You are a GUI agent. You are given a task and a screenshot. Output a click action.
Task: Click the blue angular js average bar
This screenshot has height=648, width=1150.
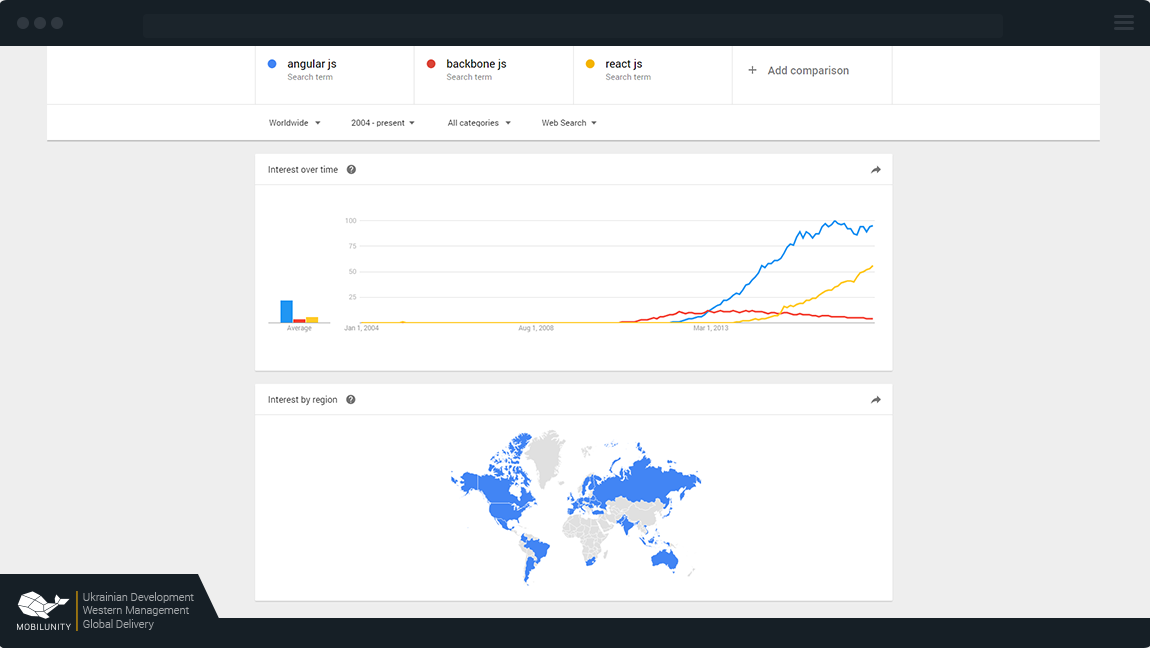click(287, 312)
